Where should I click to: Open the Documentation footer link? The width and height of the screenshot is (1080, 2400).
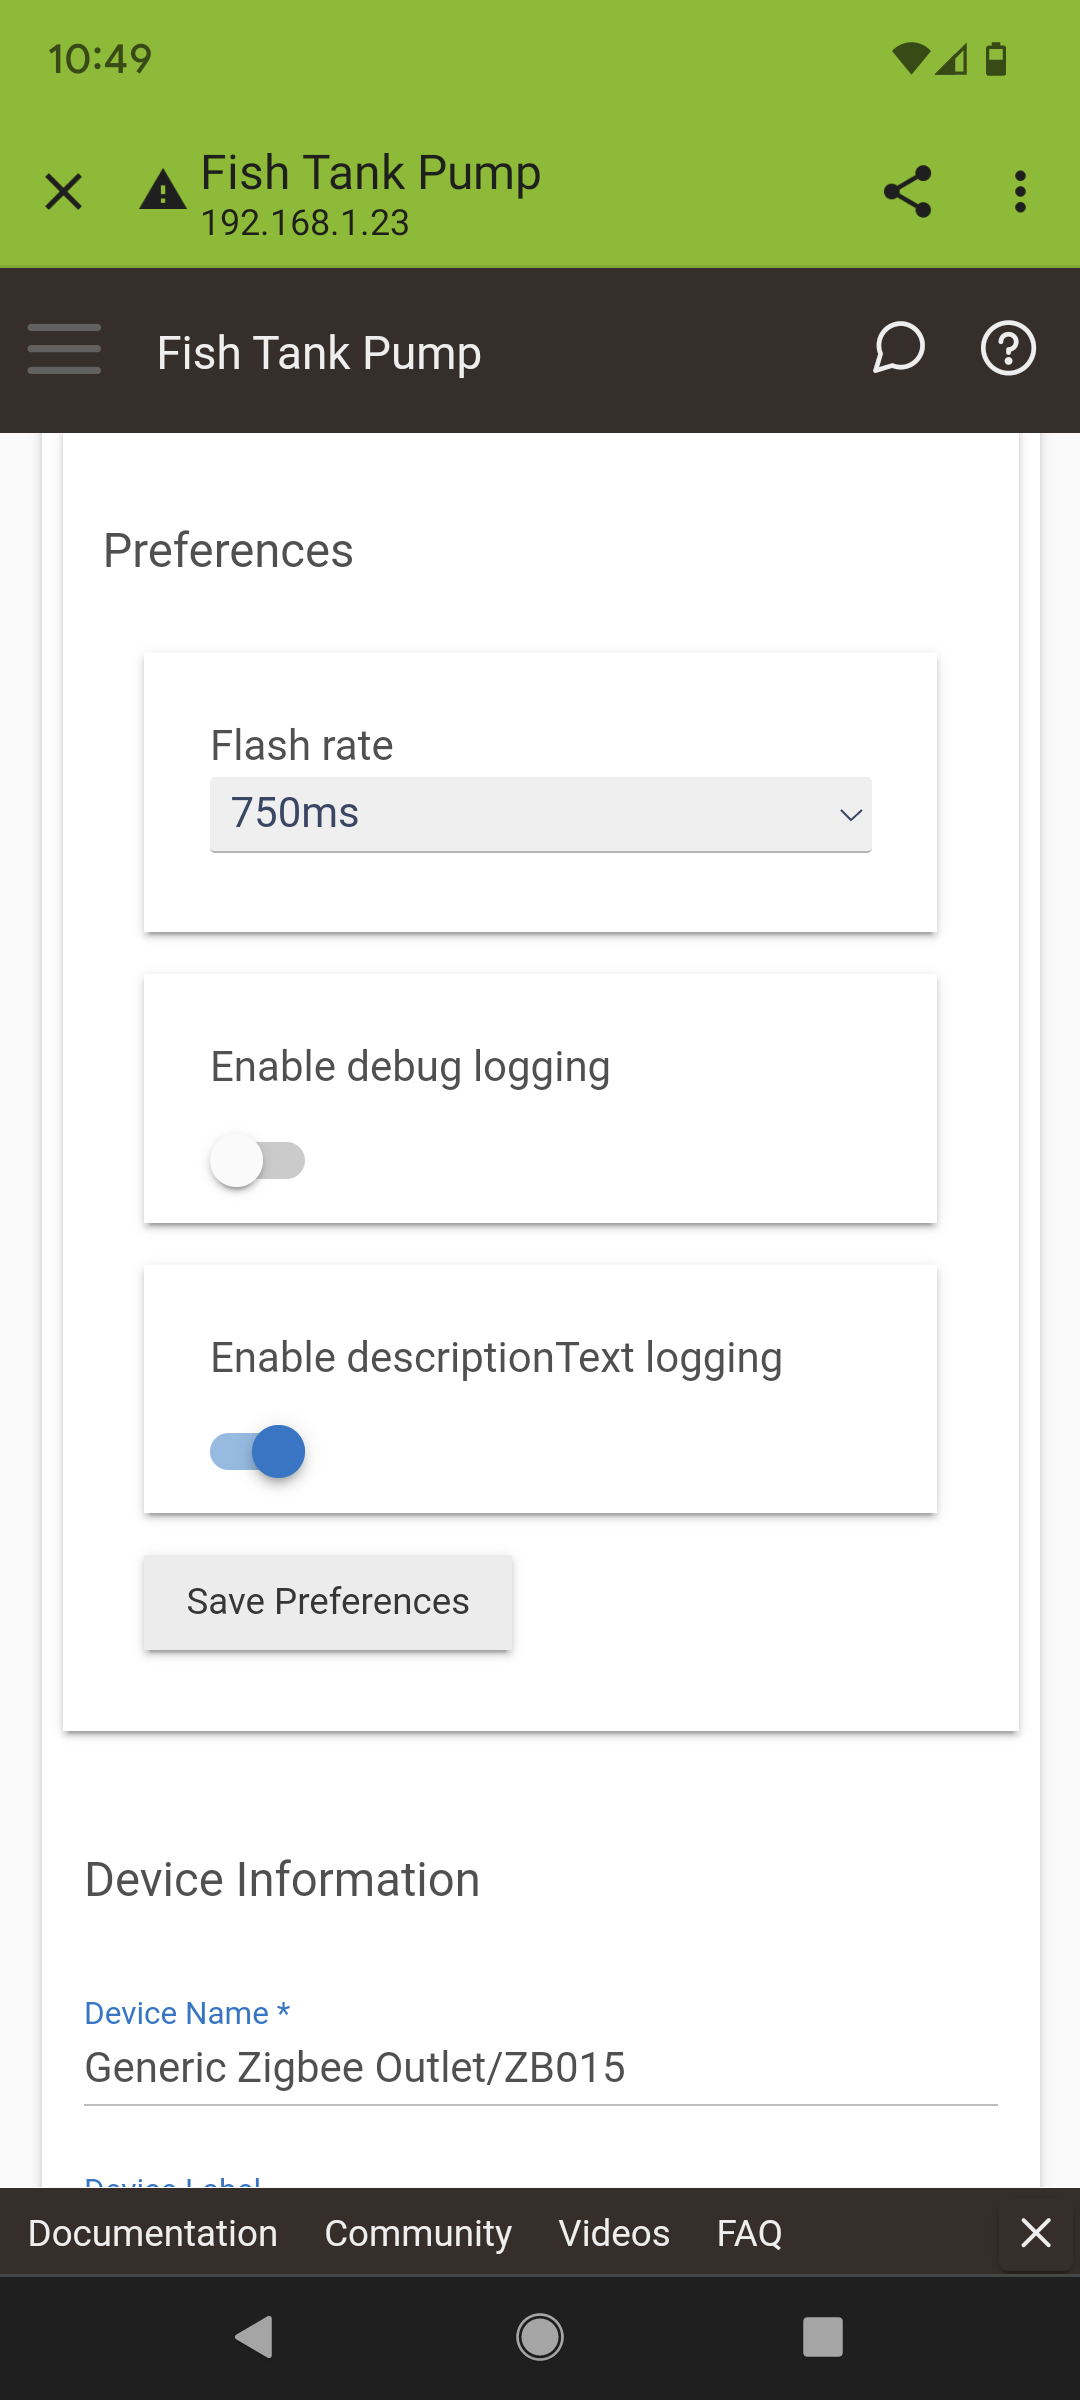pyautogui.click(x=153, y=2233)
